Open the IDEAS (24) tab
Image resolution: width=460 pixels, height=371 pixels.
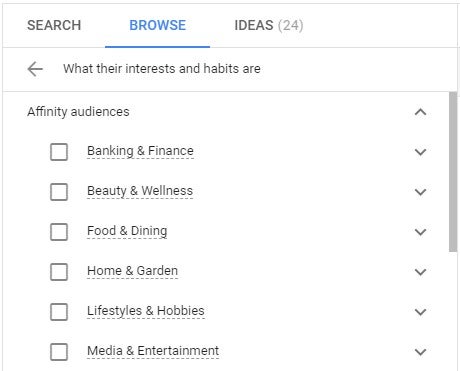click(x=269, y=25)
